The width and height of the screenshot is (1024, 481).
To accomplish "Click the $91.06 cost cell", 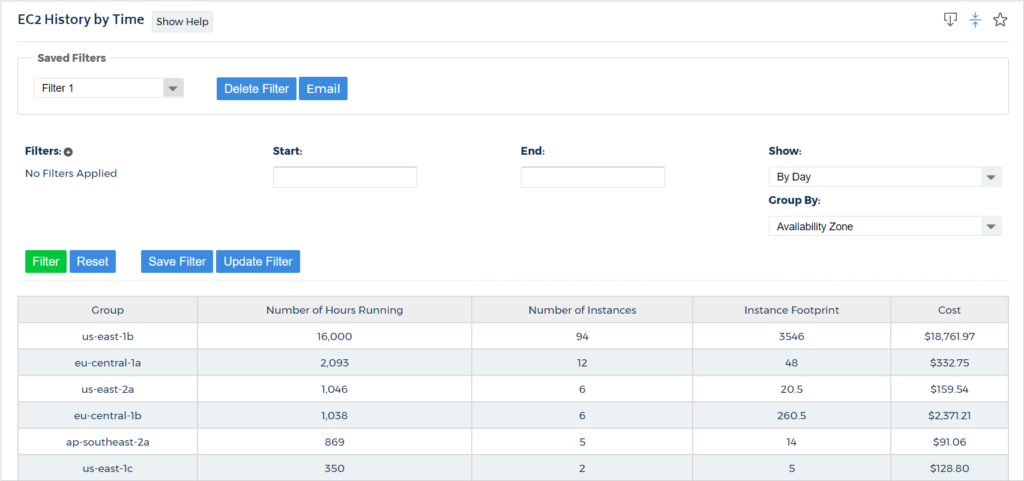I will click(x=949, y=442).
